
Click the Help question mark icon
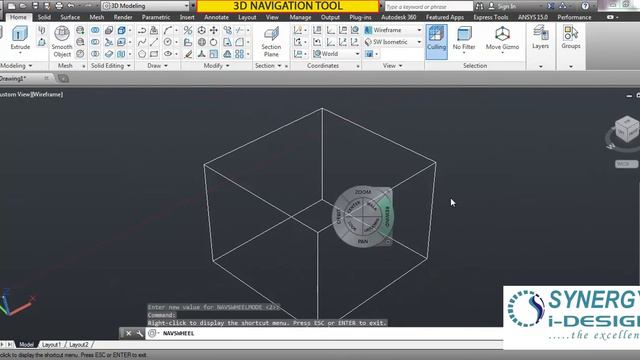tap(585, 6)
